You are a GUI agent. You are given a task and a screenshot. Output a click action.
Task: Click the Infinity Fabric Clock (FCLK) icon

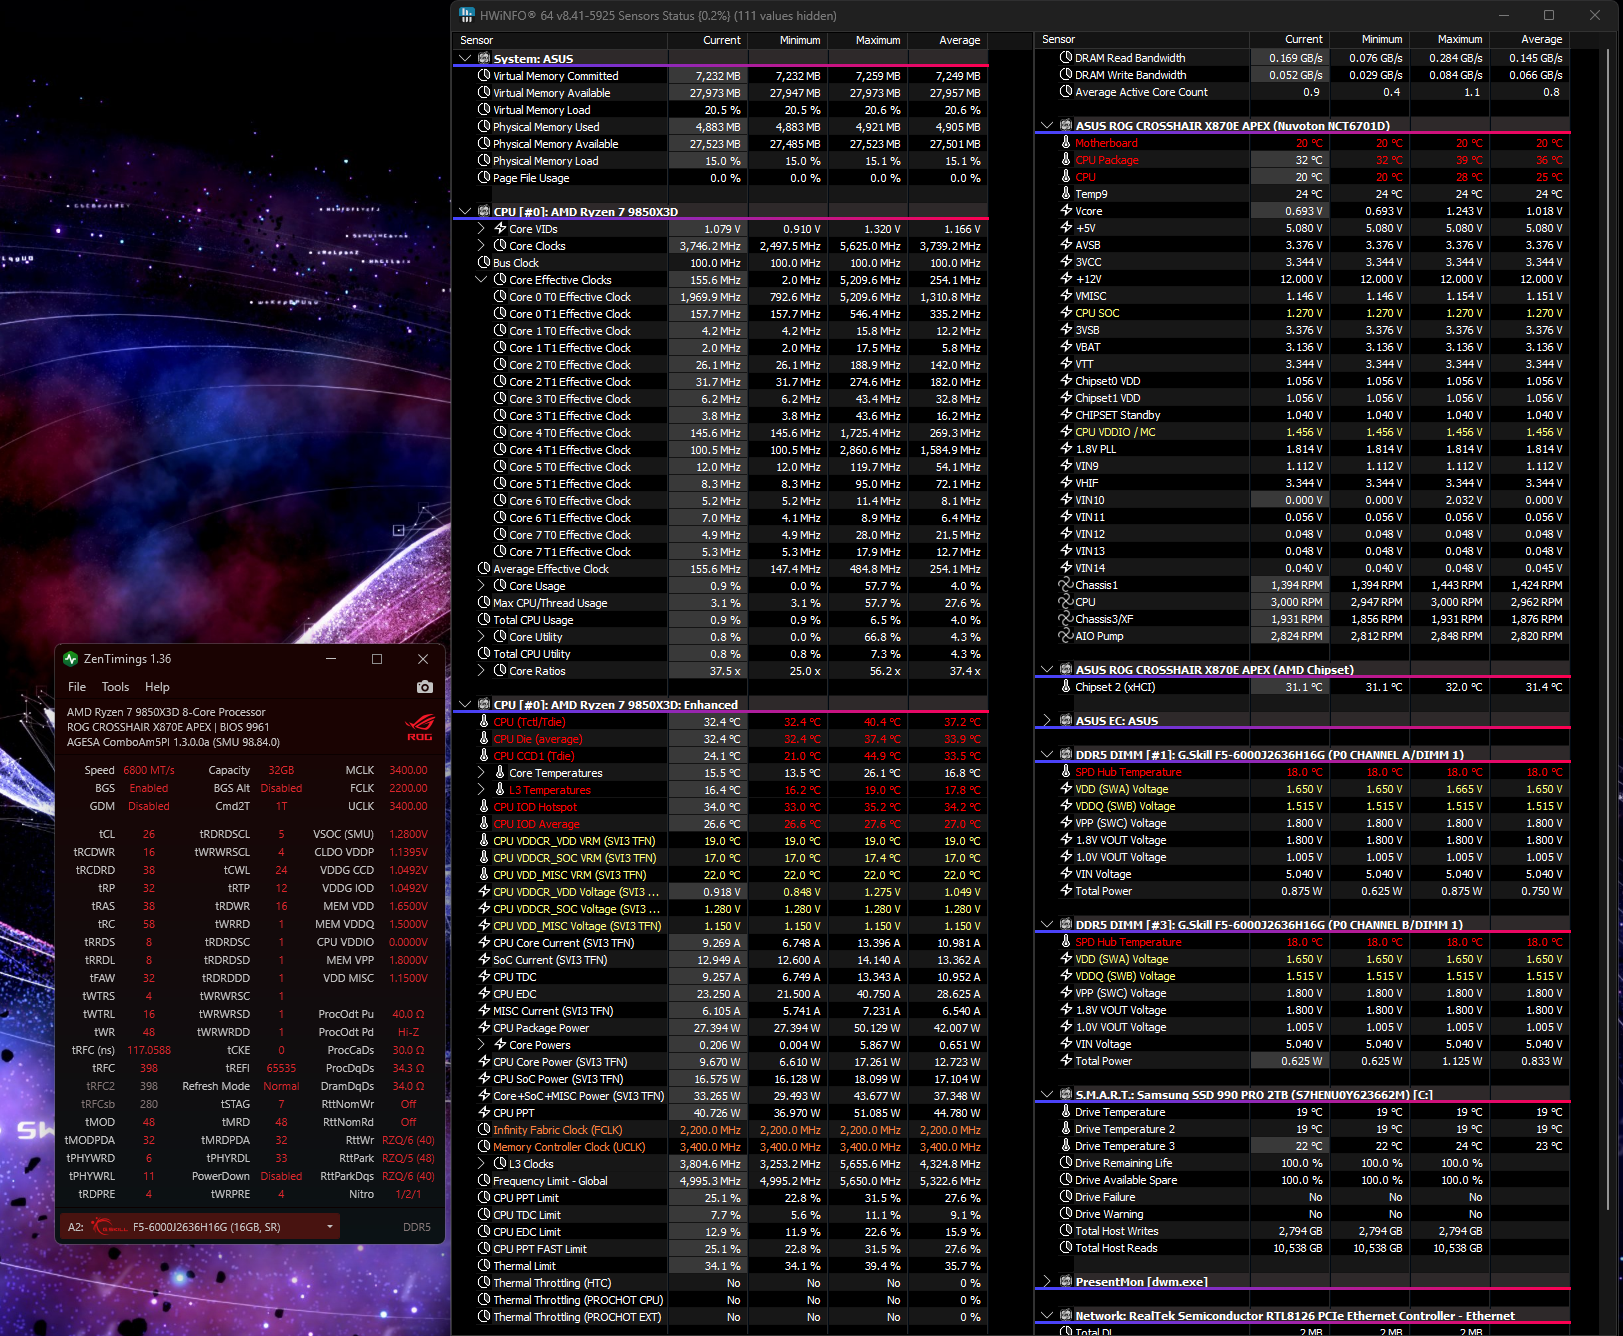click(x=484, y=1130)
